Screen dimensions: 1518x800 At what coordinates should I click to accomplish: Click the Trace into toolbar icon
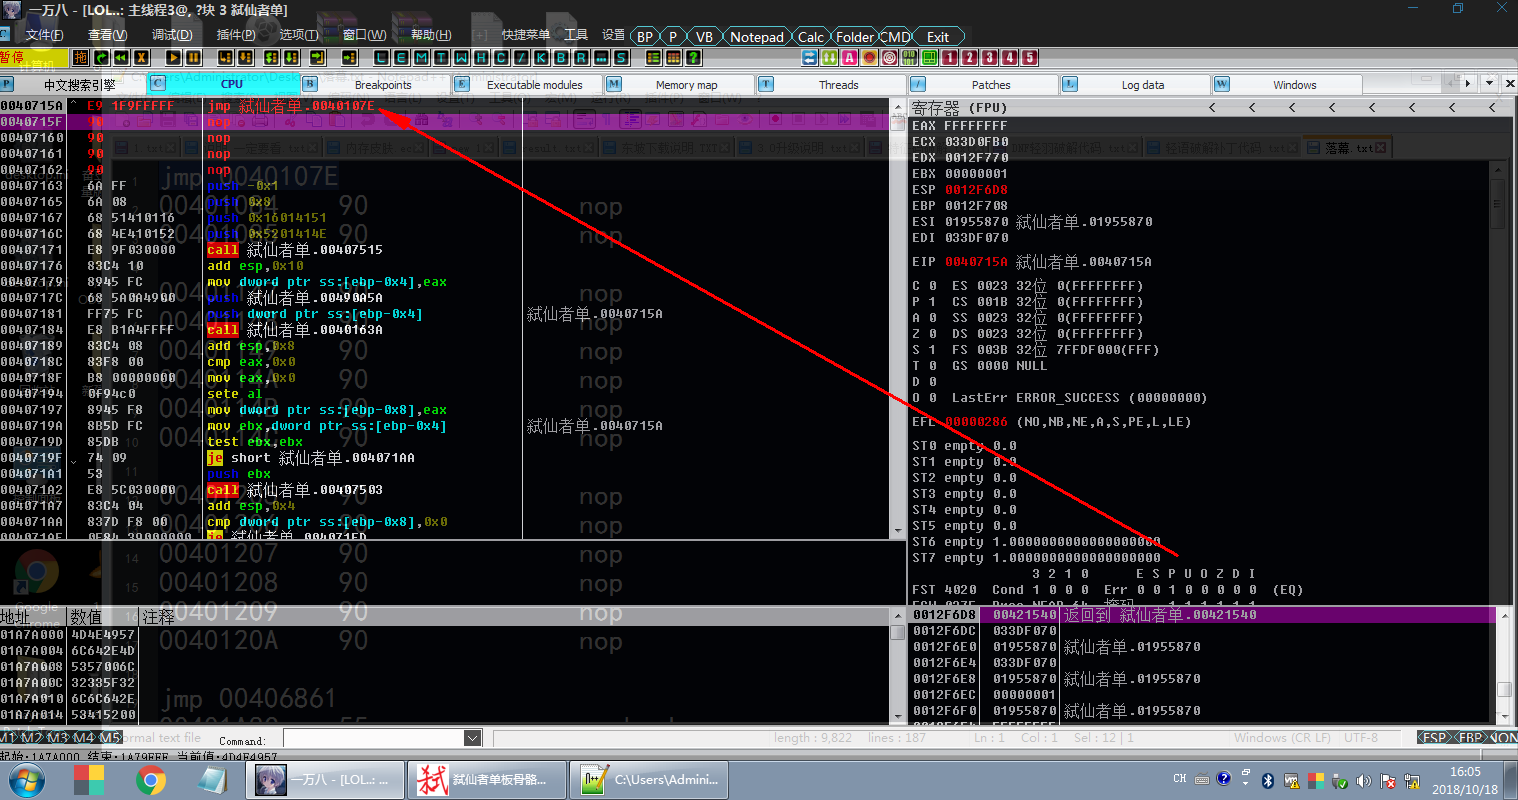[x=272, y=57]
